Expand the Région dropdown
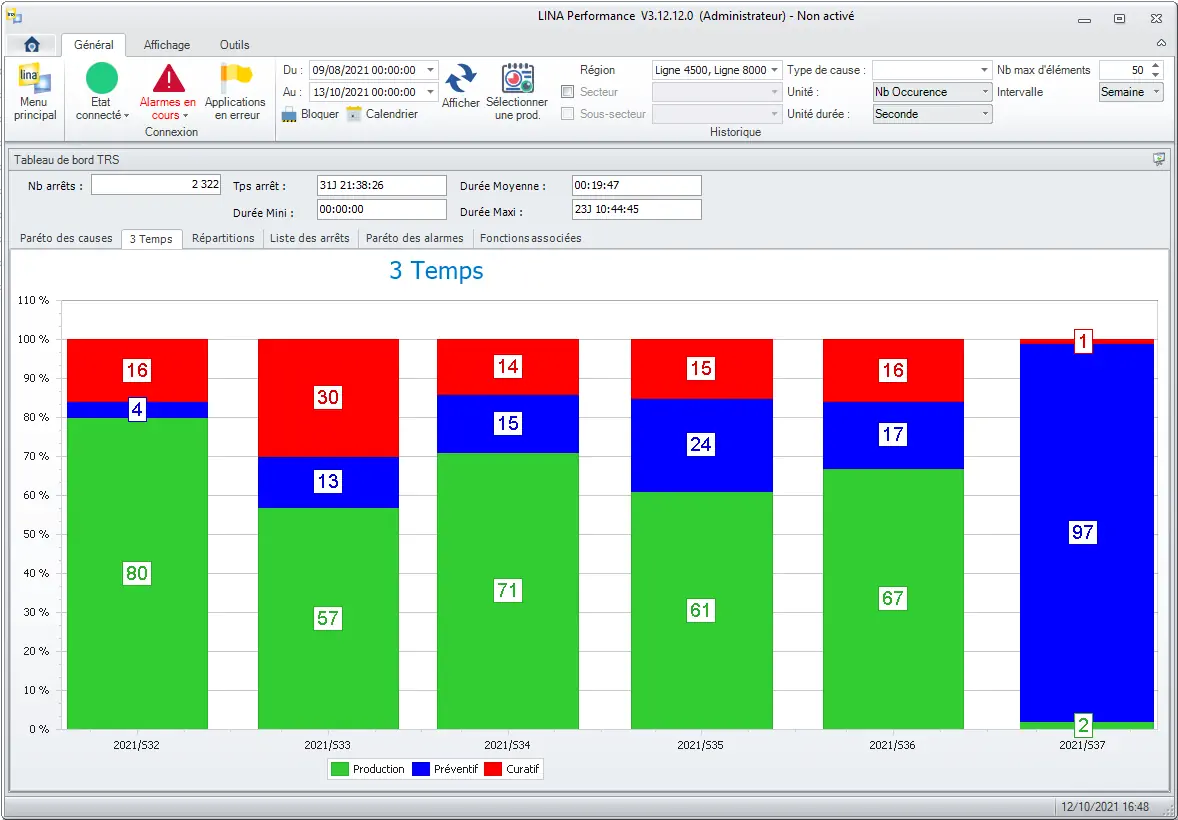Screen dimensions: 1178x820 pyautogui.click(x=775, y=70)
